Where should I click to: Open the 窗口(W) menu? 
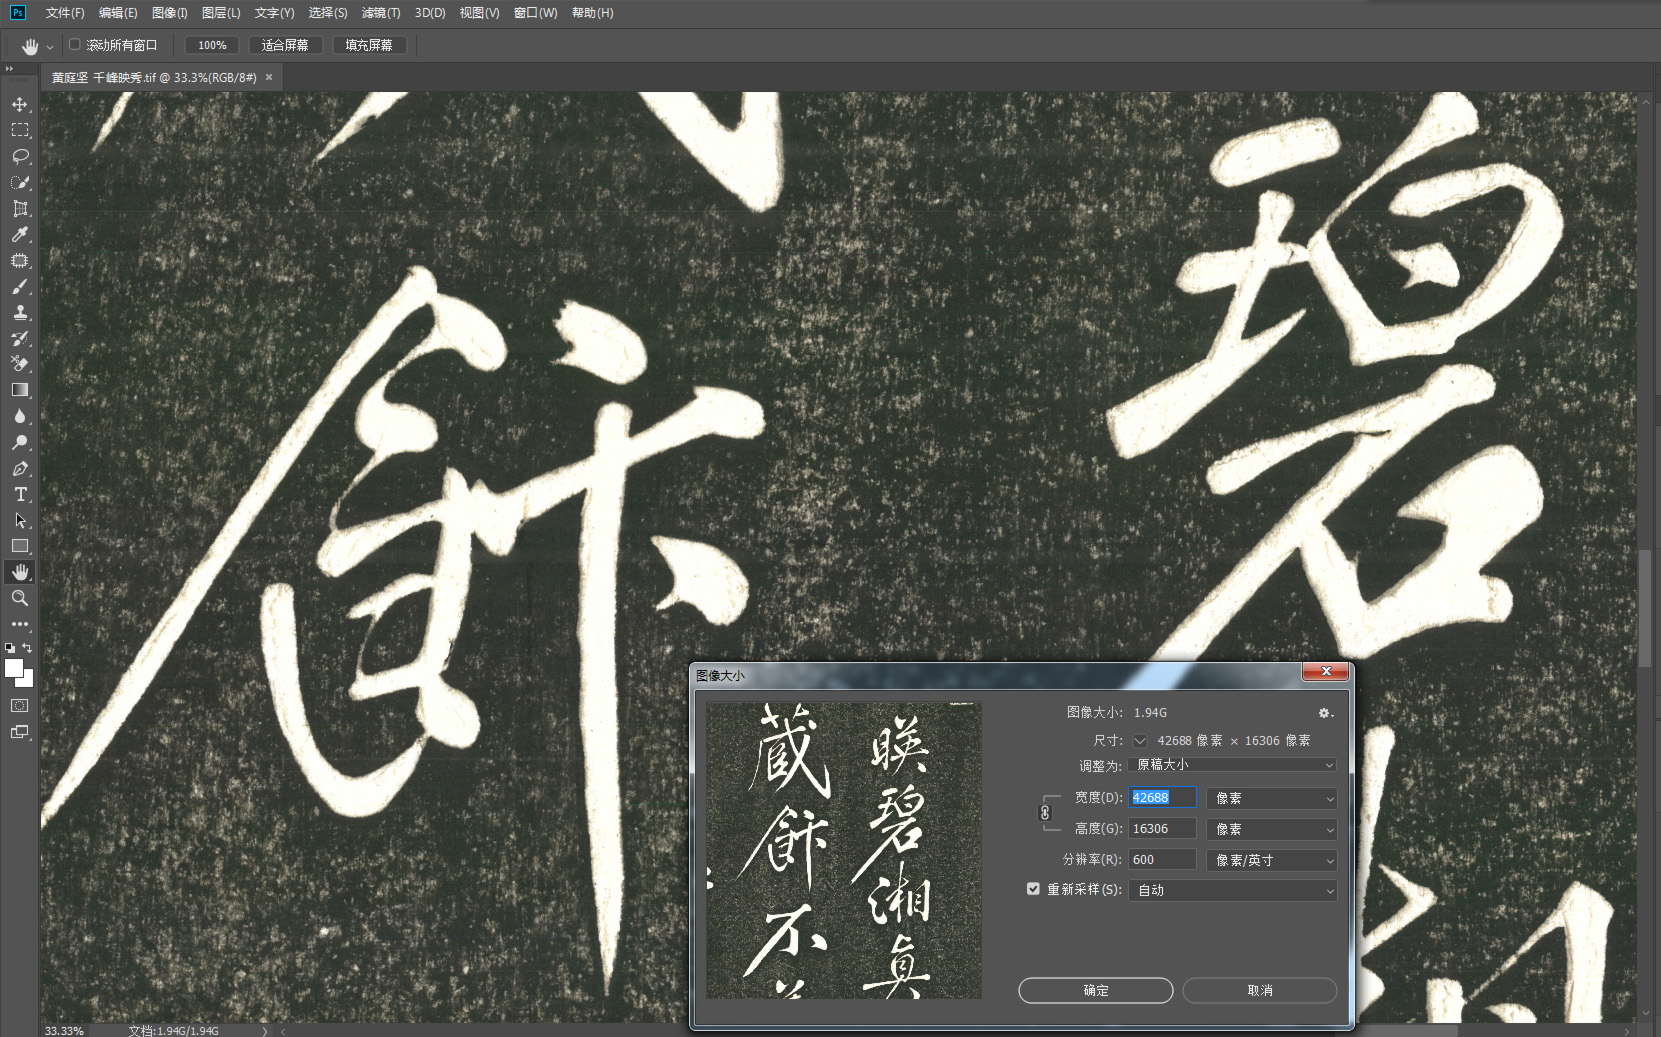(535, 13)
